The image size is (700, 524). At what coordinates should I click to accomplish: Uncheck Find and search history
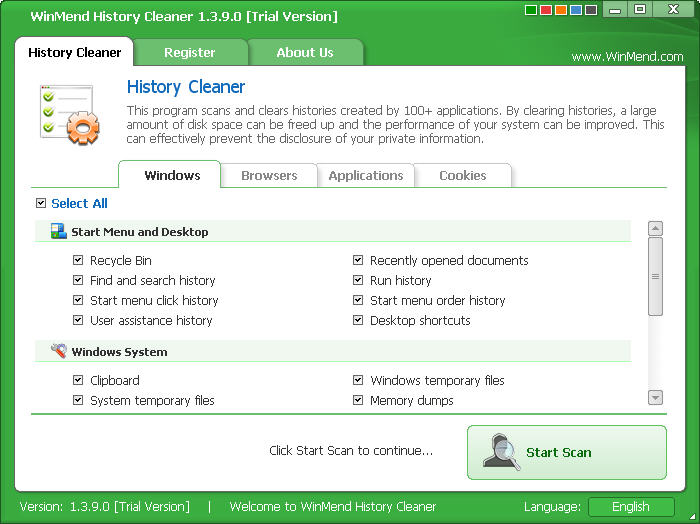[78, 280]
